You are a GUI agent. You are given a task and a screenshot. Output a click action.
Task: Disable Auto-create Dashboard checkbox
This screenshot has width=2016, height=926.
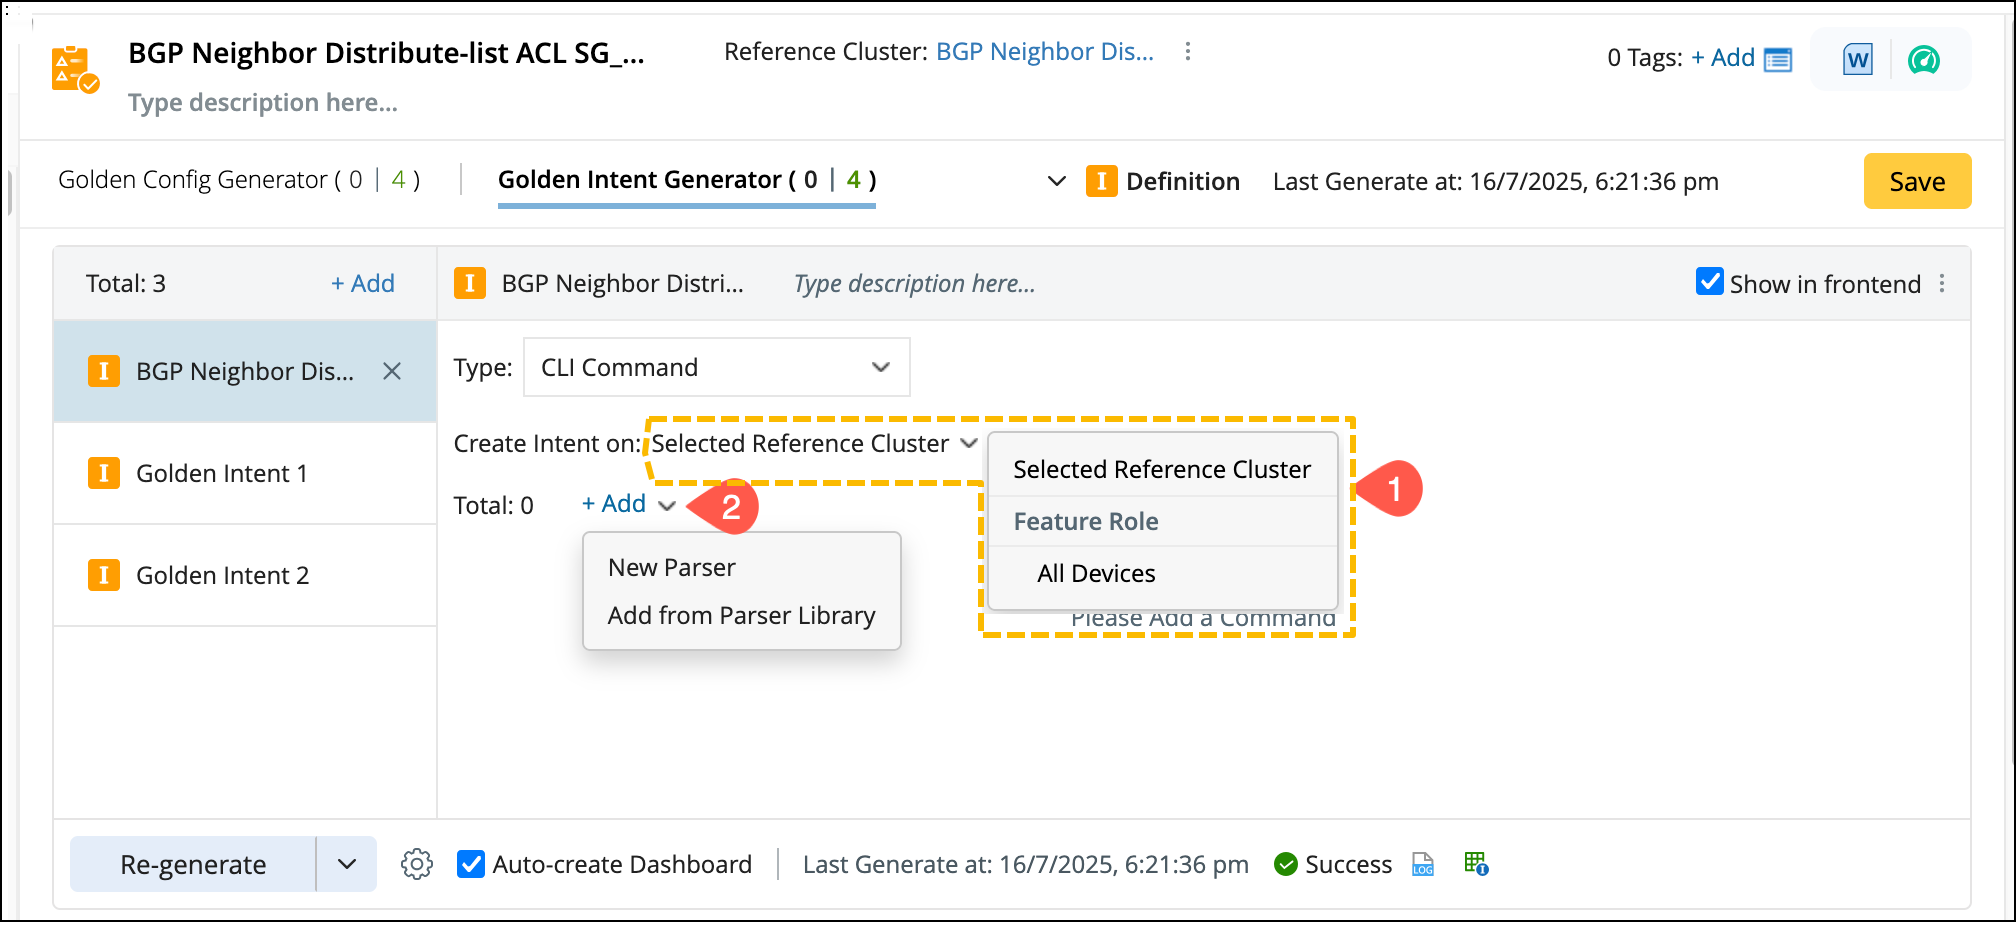[x=471, y=864]
